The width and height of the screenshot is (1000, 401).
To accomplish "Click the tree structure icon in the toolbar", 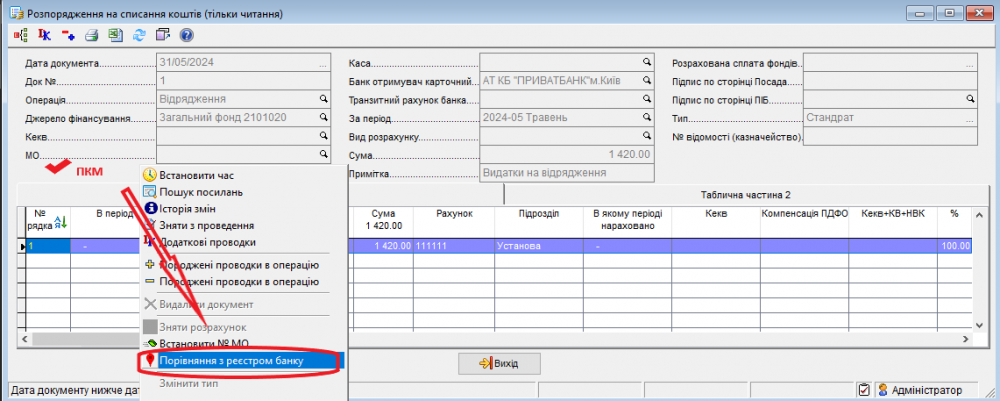I will pos(20,35).
